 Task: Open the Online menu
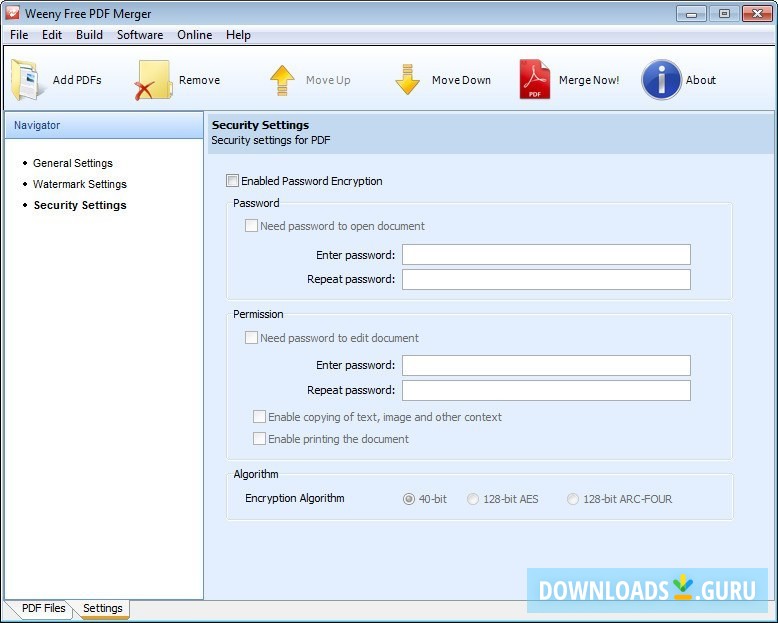point(194,35)
